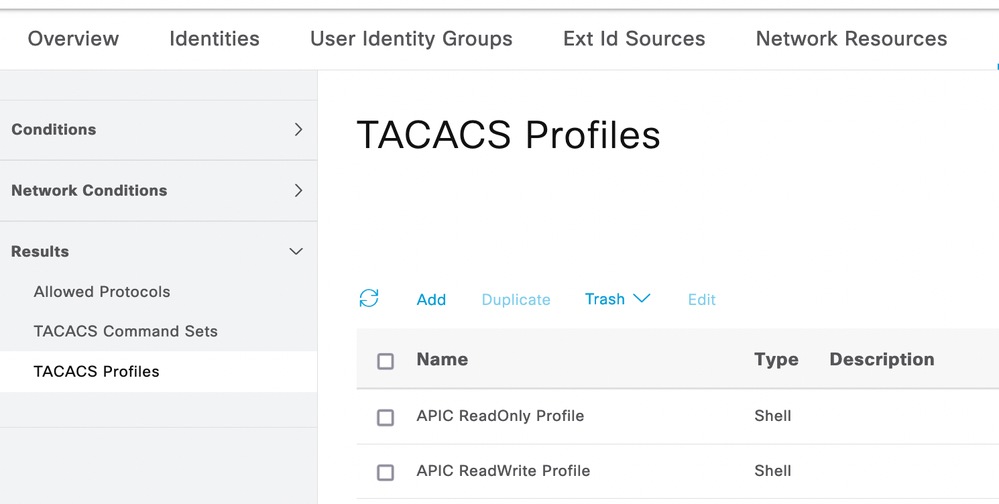Click the Duplicate button
The height and width of the screenshot is (504, 999).
pyautogui.click(x=516, y=299)
